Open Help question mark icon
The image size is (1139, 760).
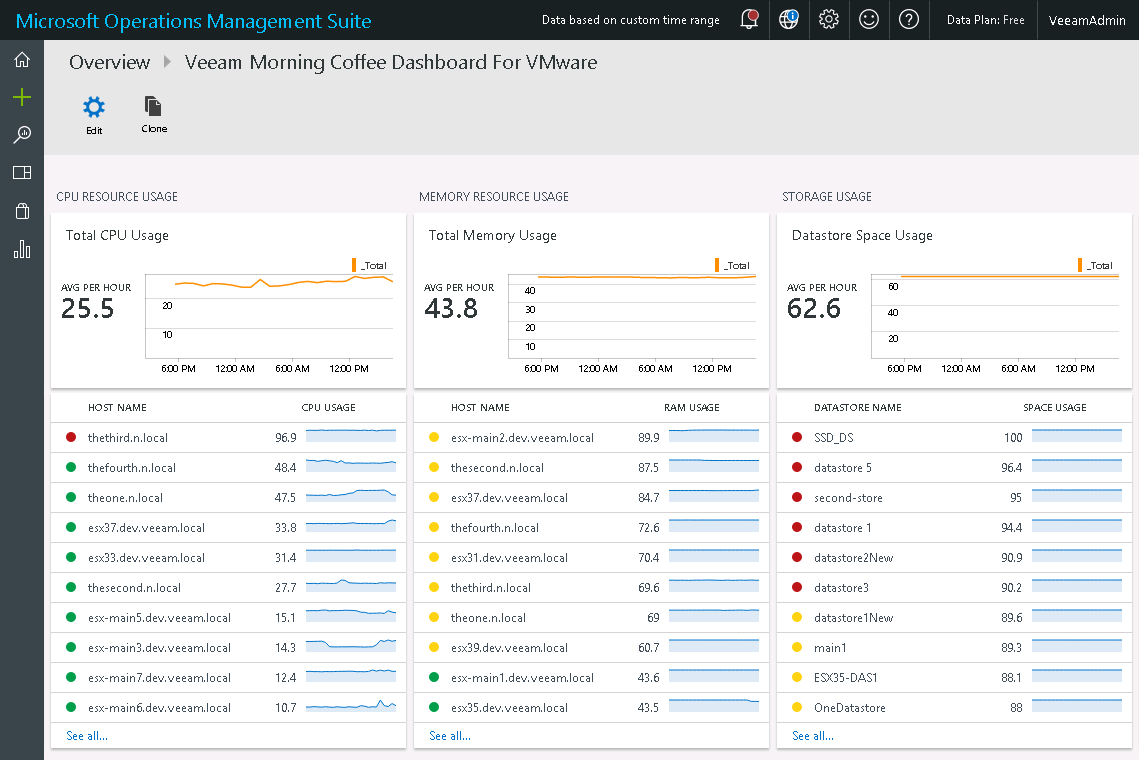coord(909,20)
